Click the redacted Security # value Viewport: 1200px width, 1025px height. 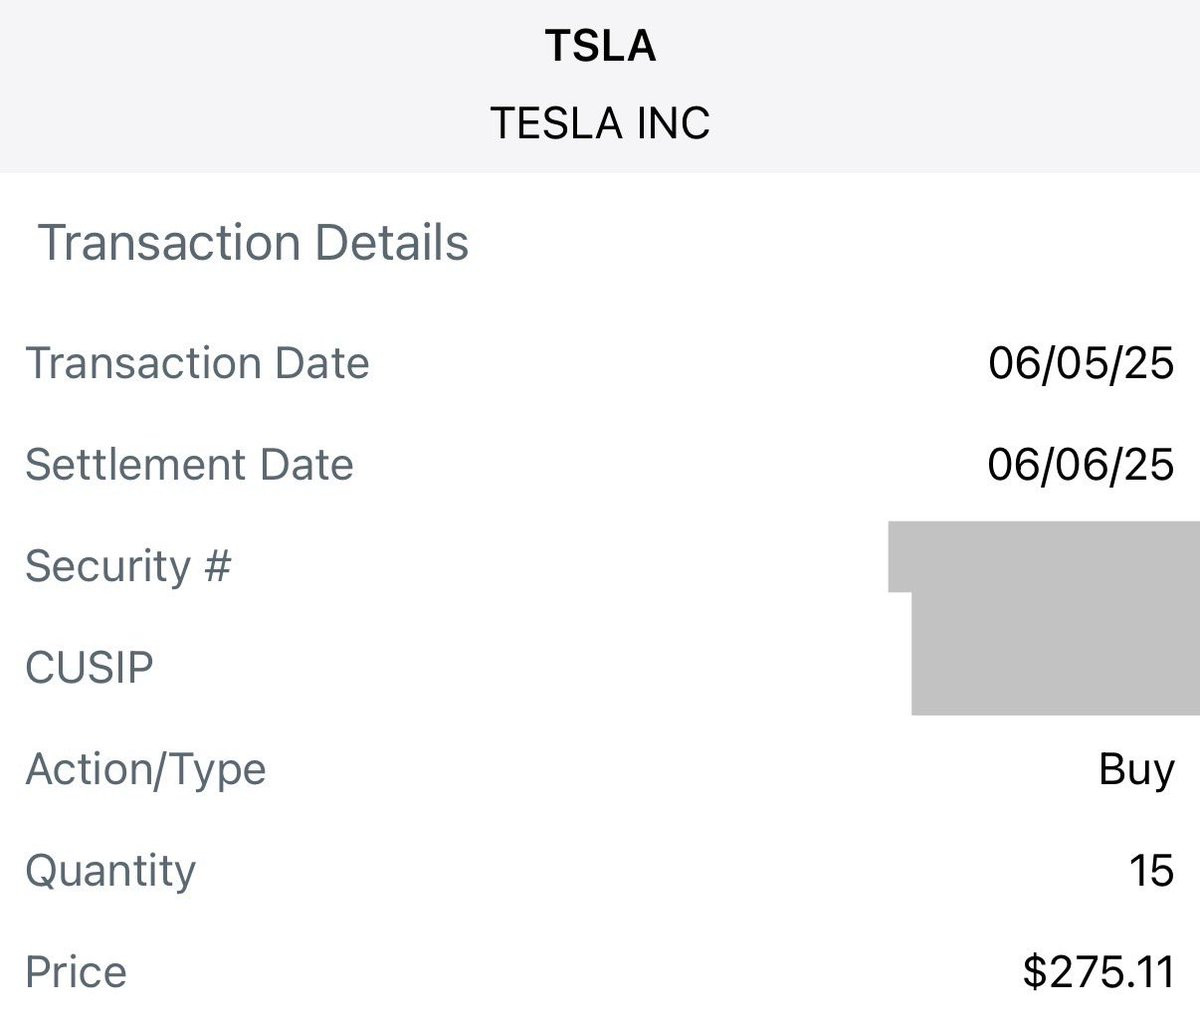click(x=1043, y=556)
